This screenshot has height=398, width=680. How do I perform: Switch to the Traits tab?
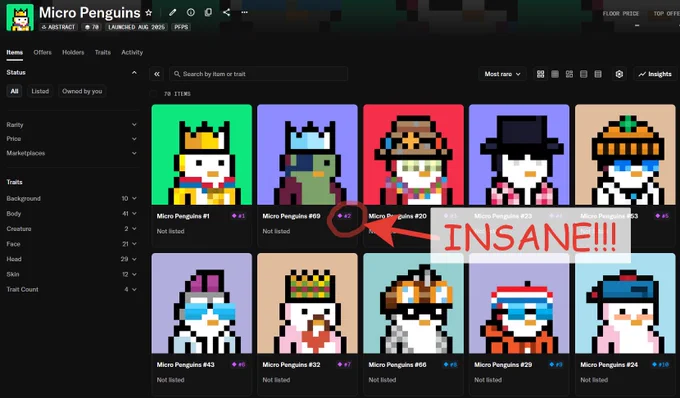[103, 52]
